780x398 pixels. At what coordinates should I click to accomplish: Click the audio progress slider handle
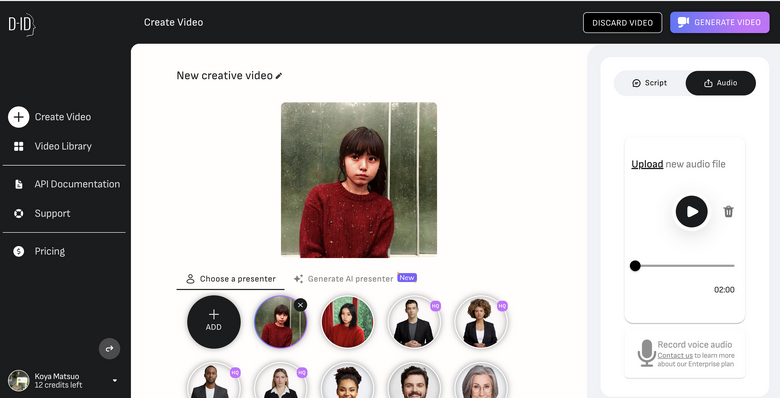635,266
